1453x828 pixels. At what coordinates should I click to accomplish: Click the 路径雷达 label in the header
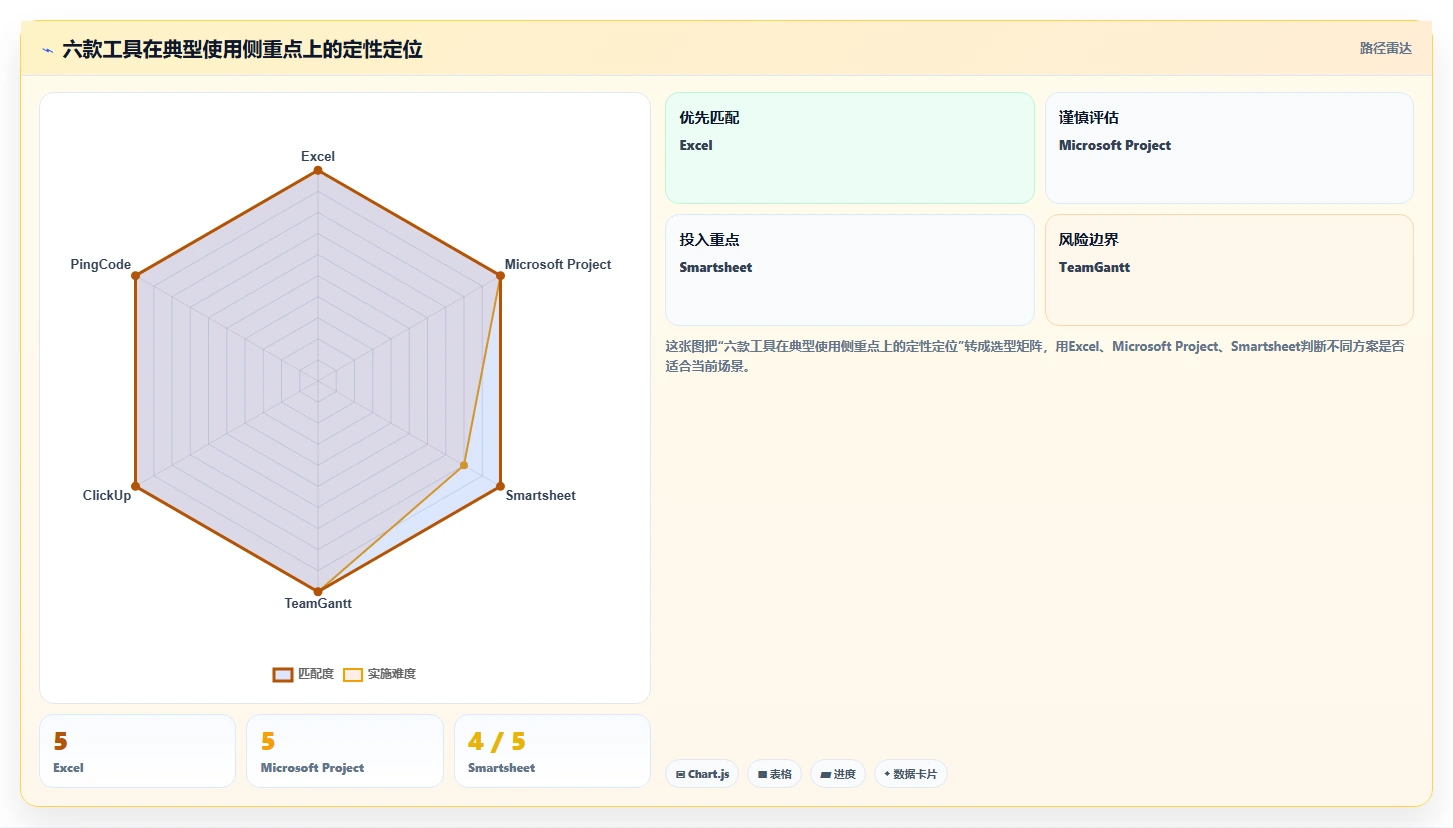1385,48
